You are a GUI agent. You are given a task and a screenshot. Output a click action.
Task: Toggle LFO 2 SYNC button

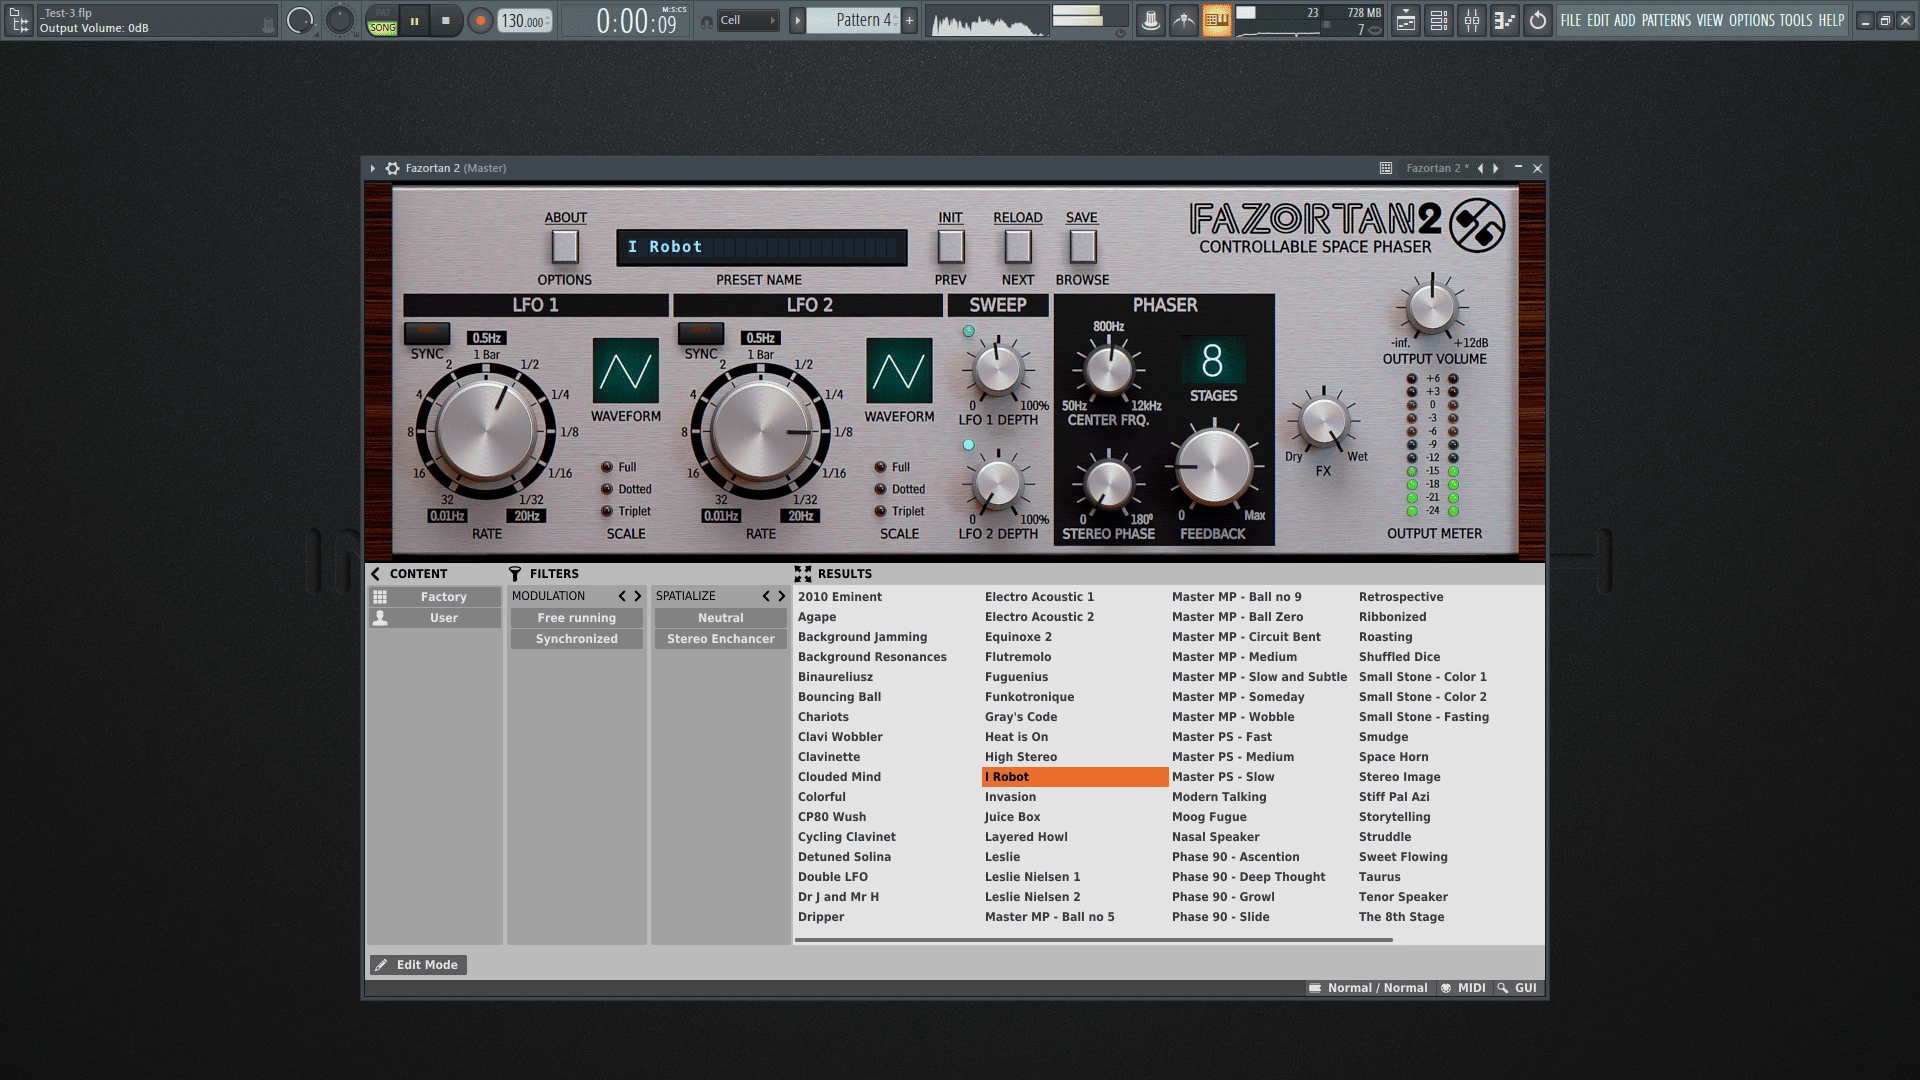(x=701, y=332)
